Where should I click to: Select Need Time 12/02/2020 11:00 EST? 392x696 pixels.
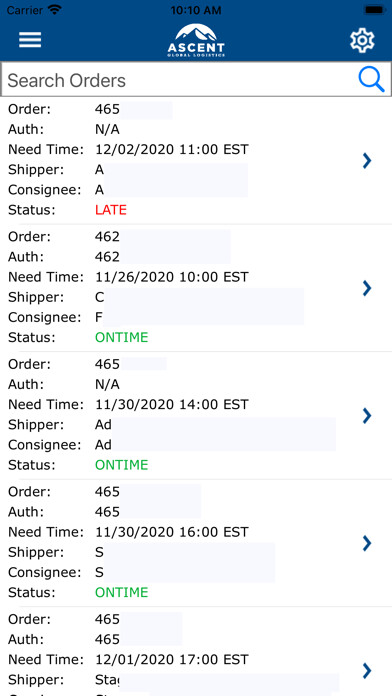click(172, 149)
